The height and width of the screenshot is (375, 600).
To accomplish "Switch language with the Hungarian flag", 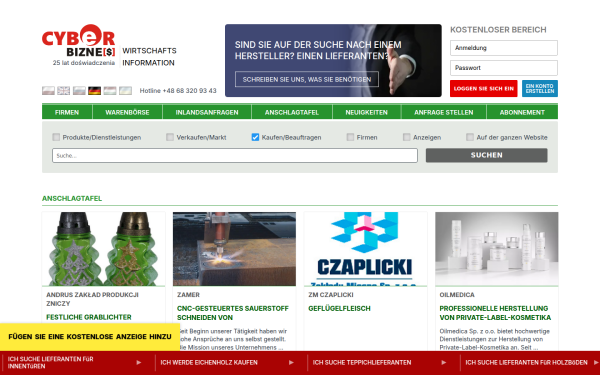I will [x=110, y=91].
